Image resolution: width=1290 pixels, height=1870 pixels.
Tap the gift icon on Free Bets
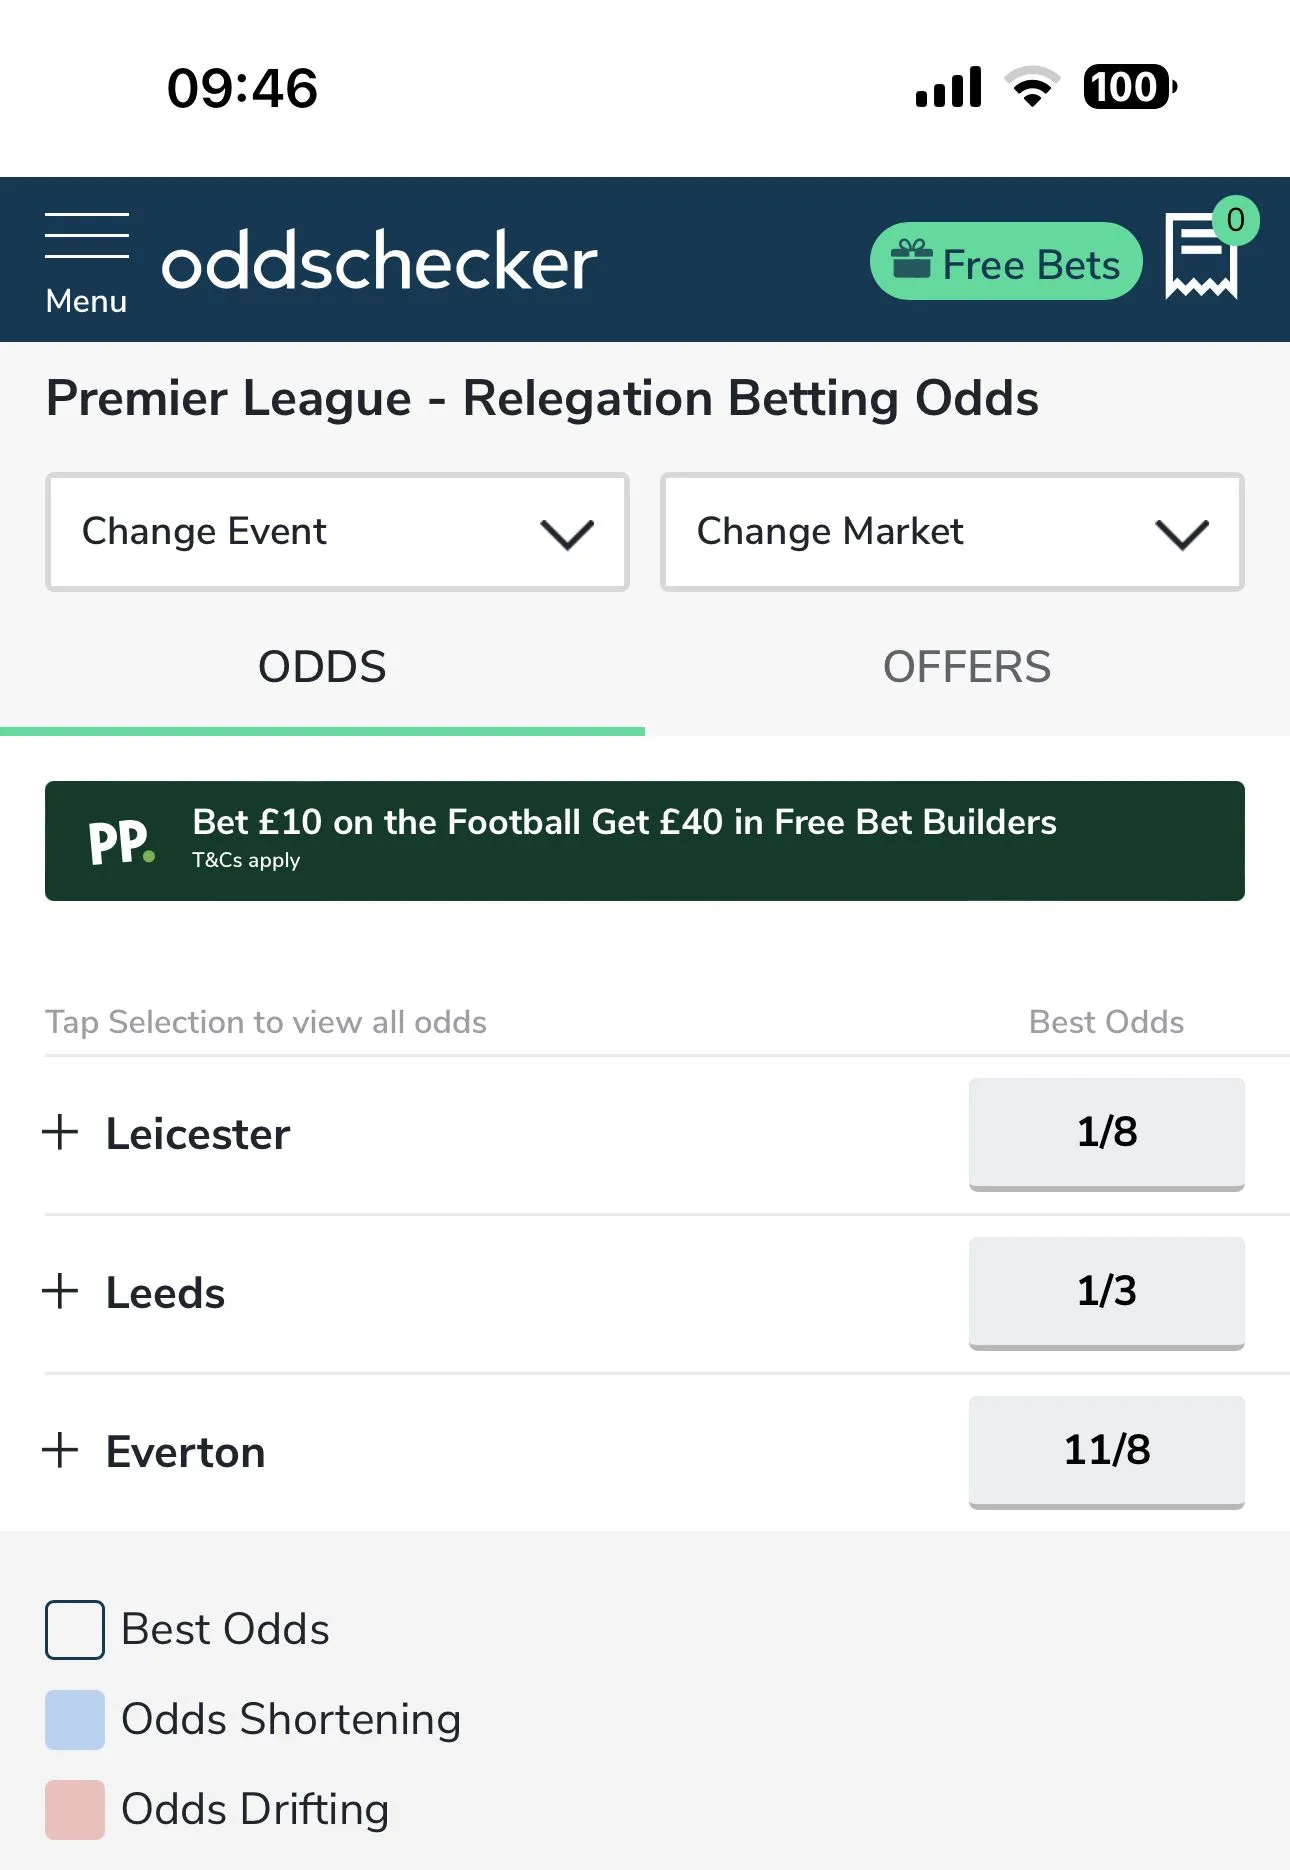point(911,260)
